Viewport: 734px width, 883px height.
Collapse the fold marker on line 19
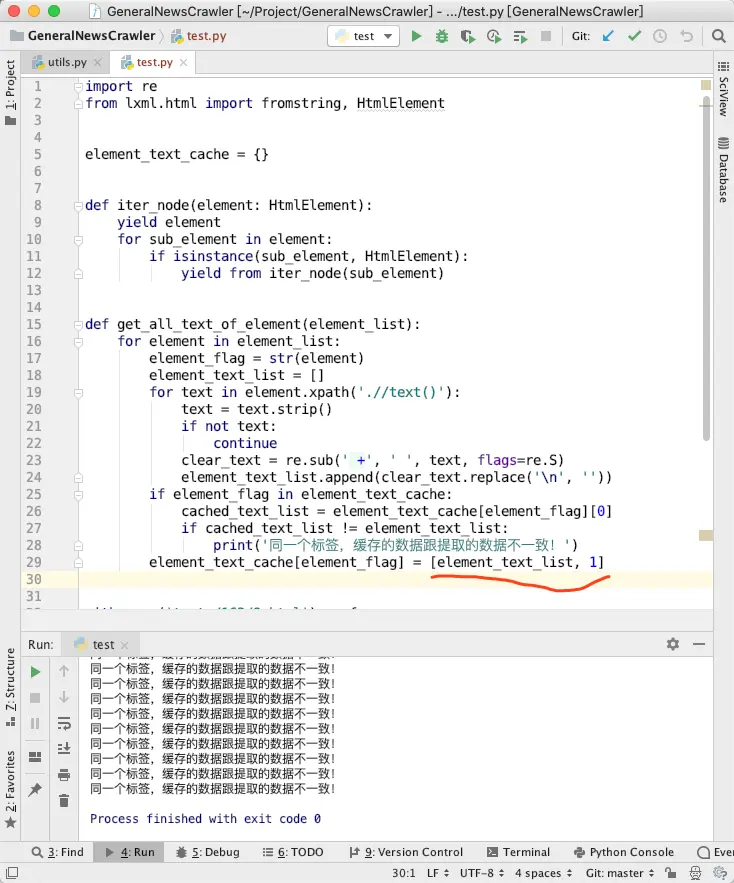pos(78,393)
